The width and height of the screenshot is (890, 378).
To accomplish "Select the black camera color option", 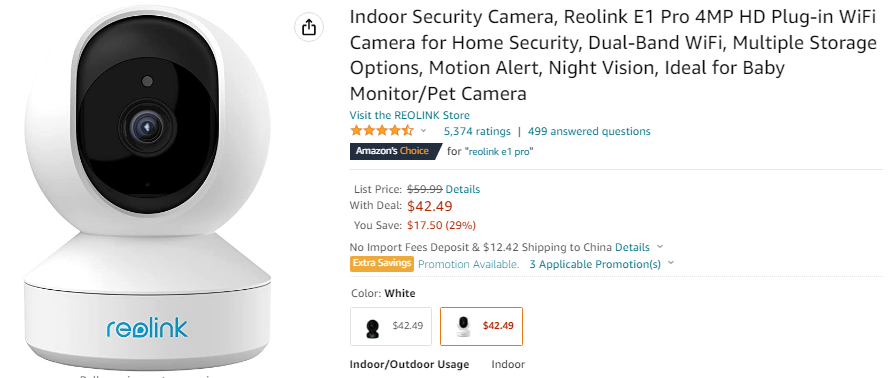I will pyautogui.click(x=391, y=326).
